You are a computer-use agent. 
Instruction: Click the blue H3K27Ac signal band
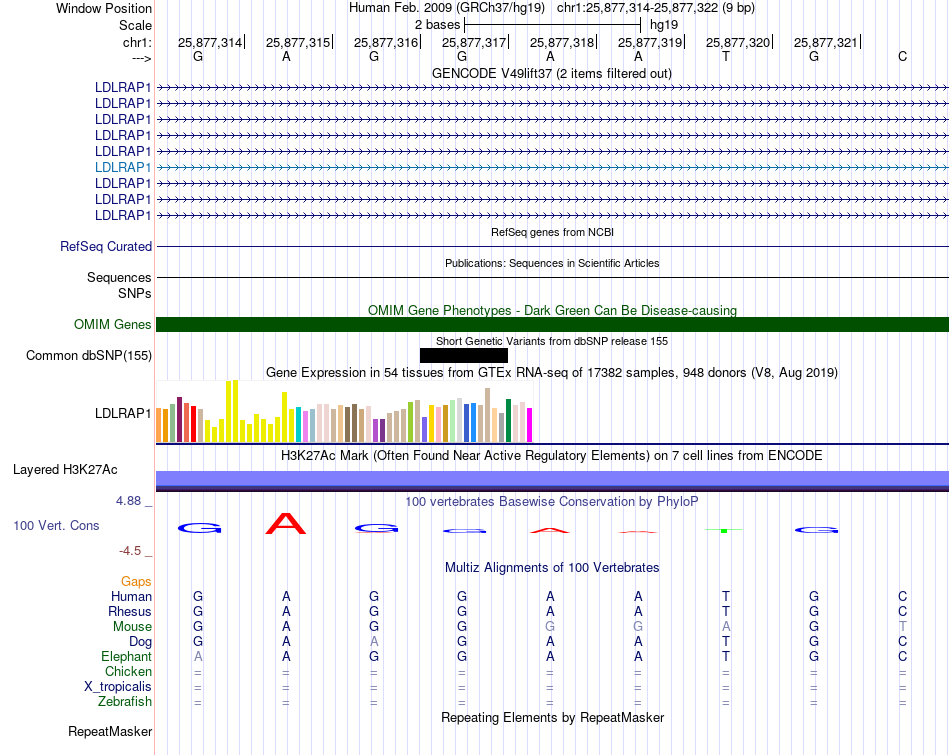[x=552, y=479]
